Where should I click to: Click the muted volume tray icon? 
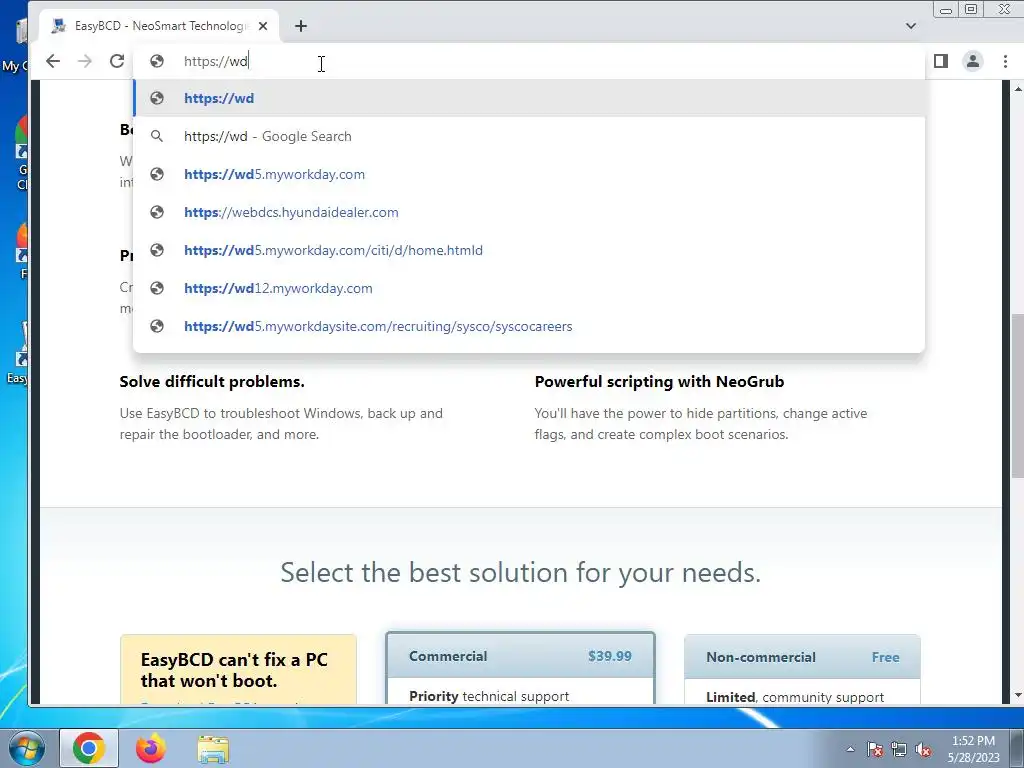(x=923, y=749)
